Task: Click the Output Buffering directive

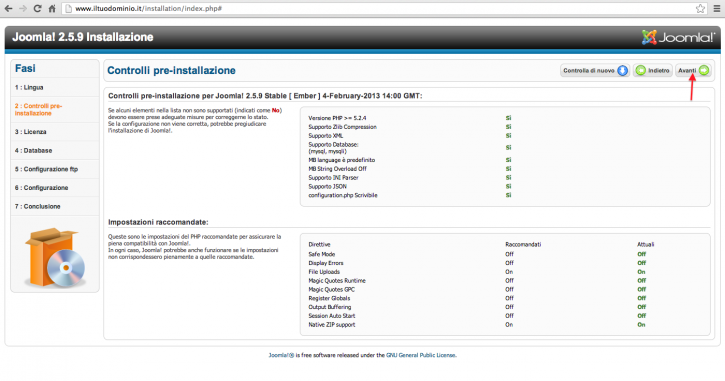Action: 330,307
